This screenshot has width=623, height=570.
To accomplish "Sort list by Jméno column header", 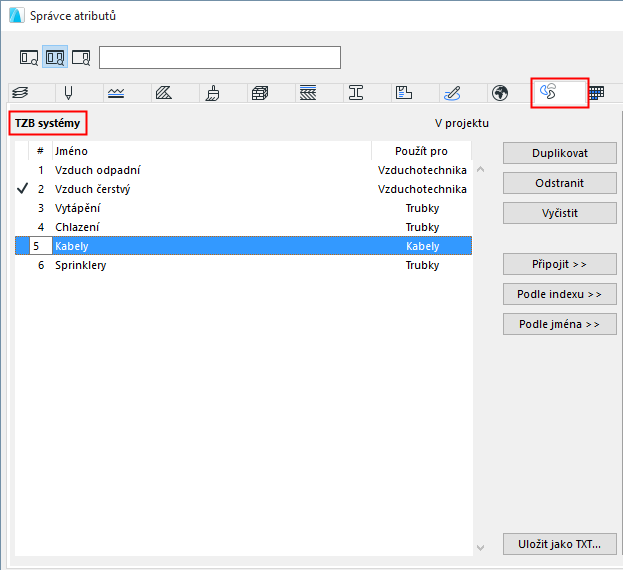I will click(x=212, y=151).
